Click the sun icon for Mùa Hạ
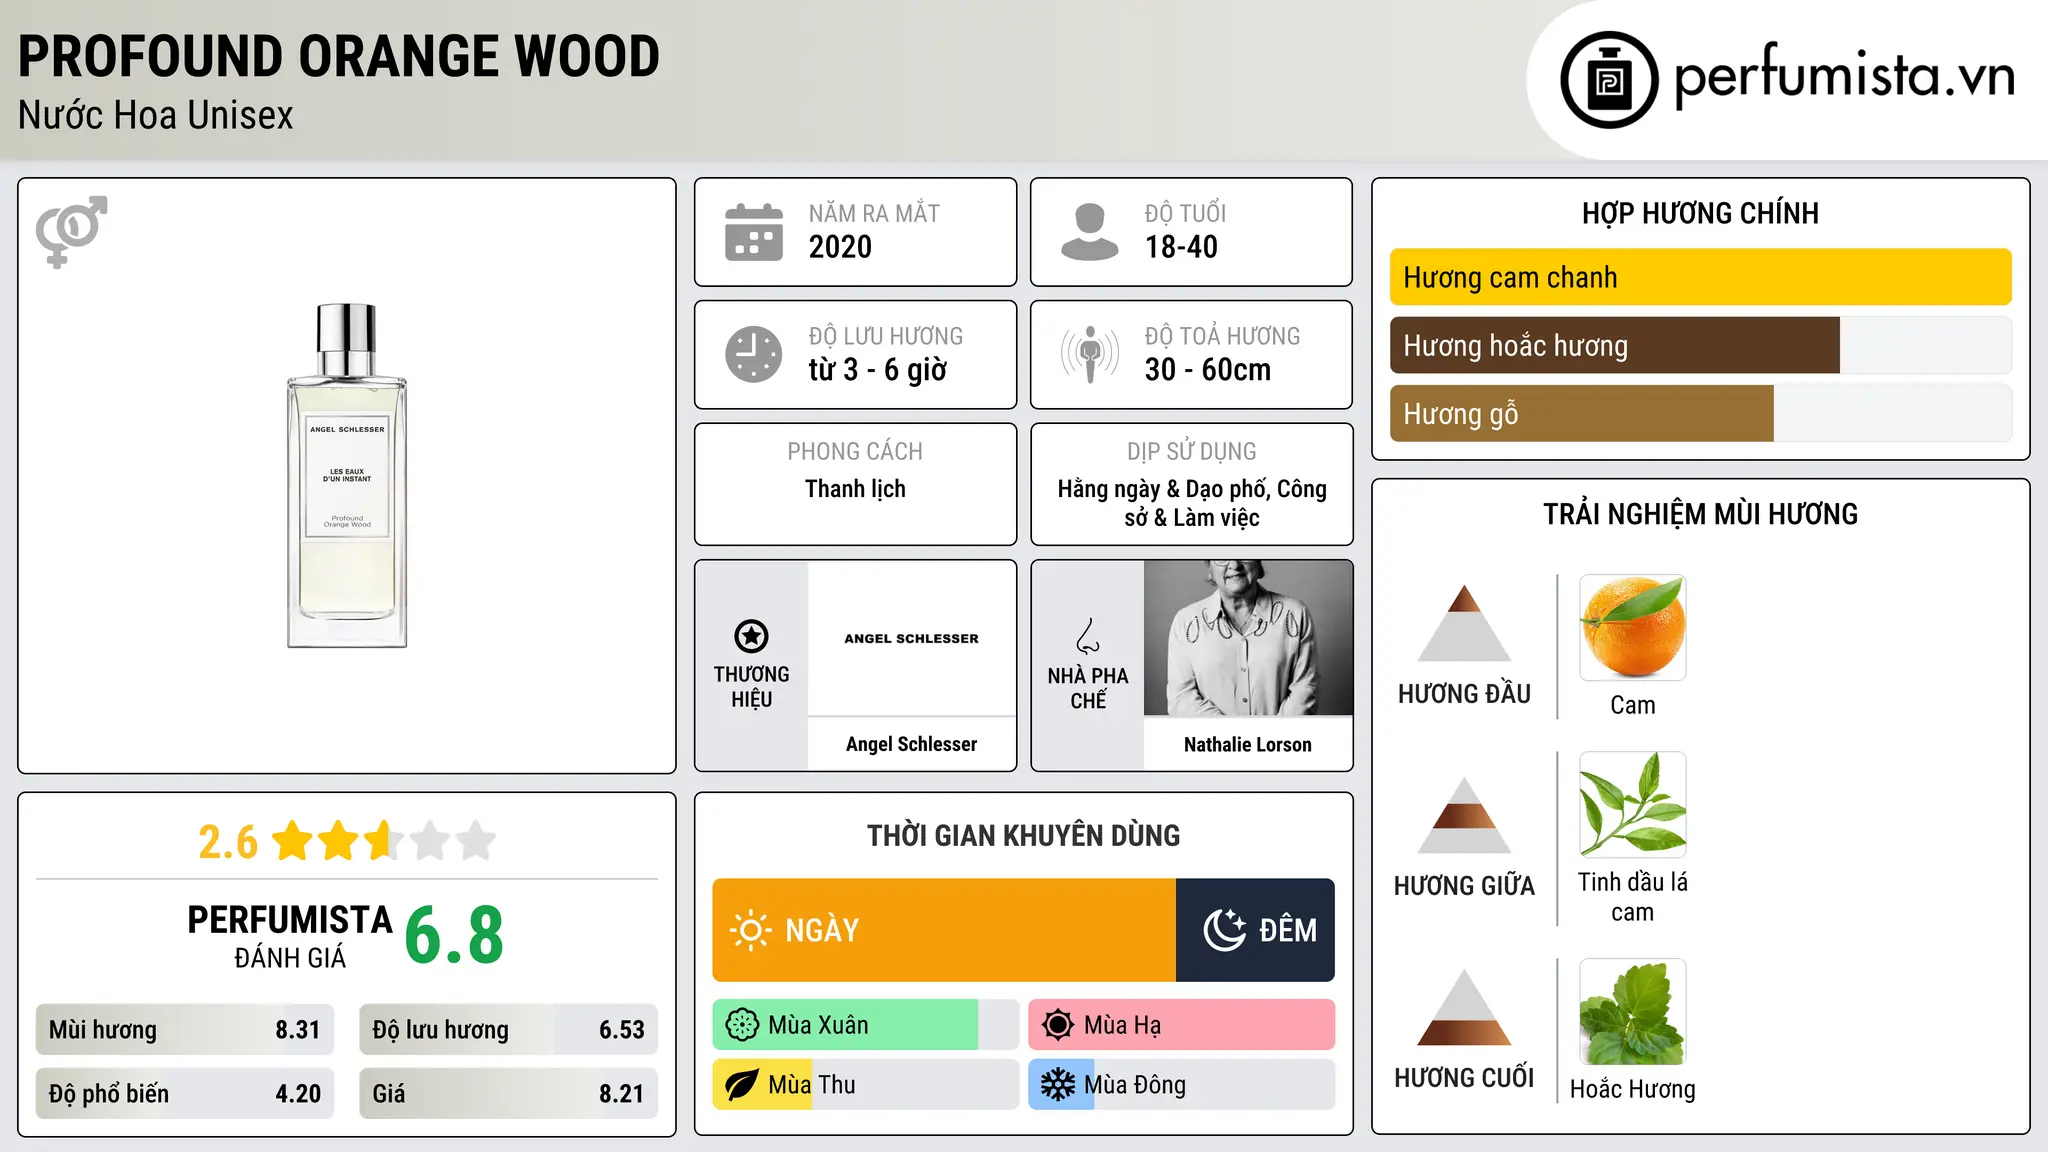 point(1058,1025)
